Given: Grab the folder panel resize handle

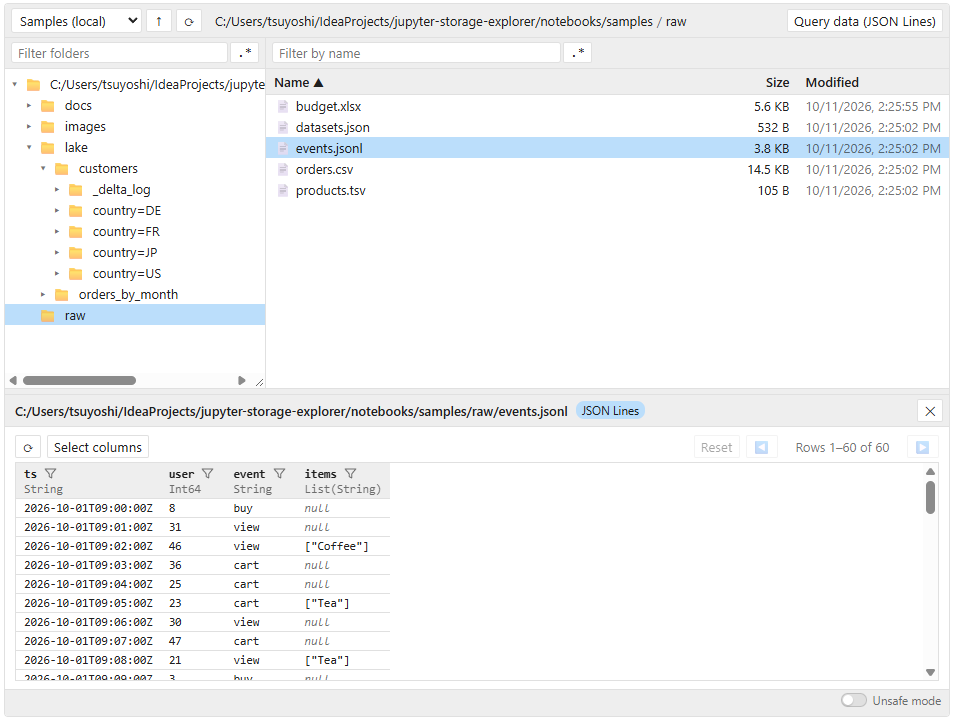Looking at the screenshot, I should pos(260,382).
